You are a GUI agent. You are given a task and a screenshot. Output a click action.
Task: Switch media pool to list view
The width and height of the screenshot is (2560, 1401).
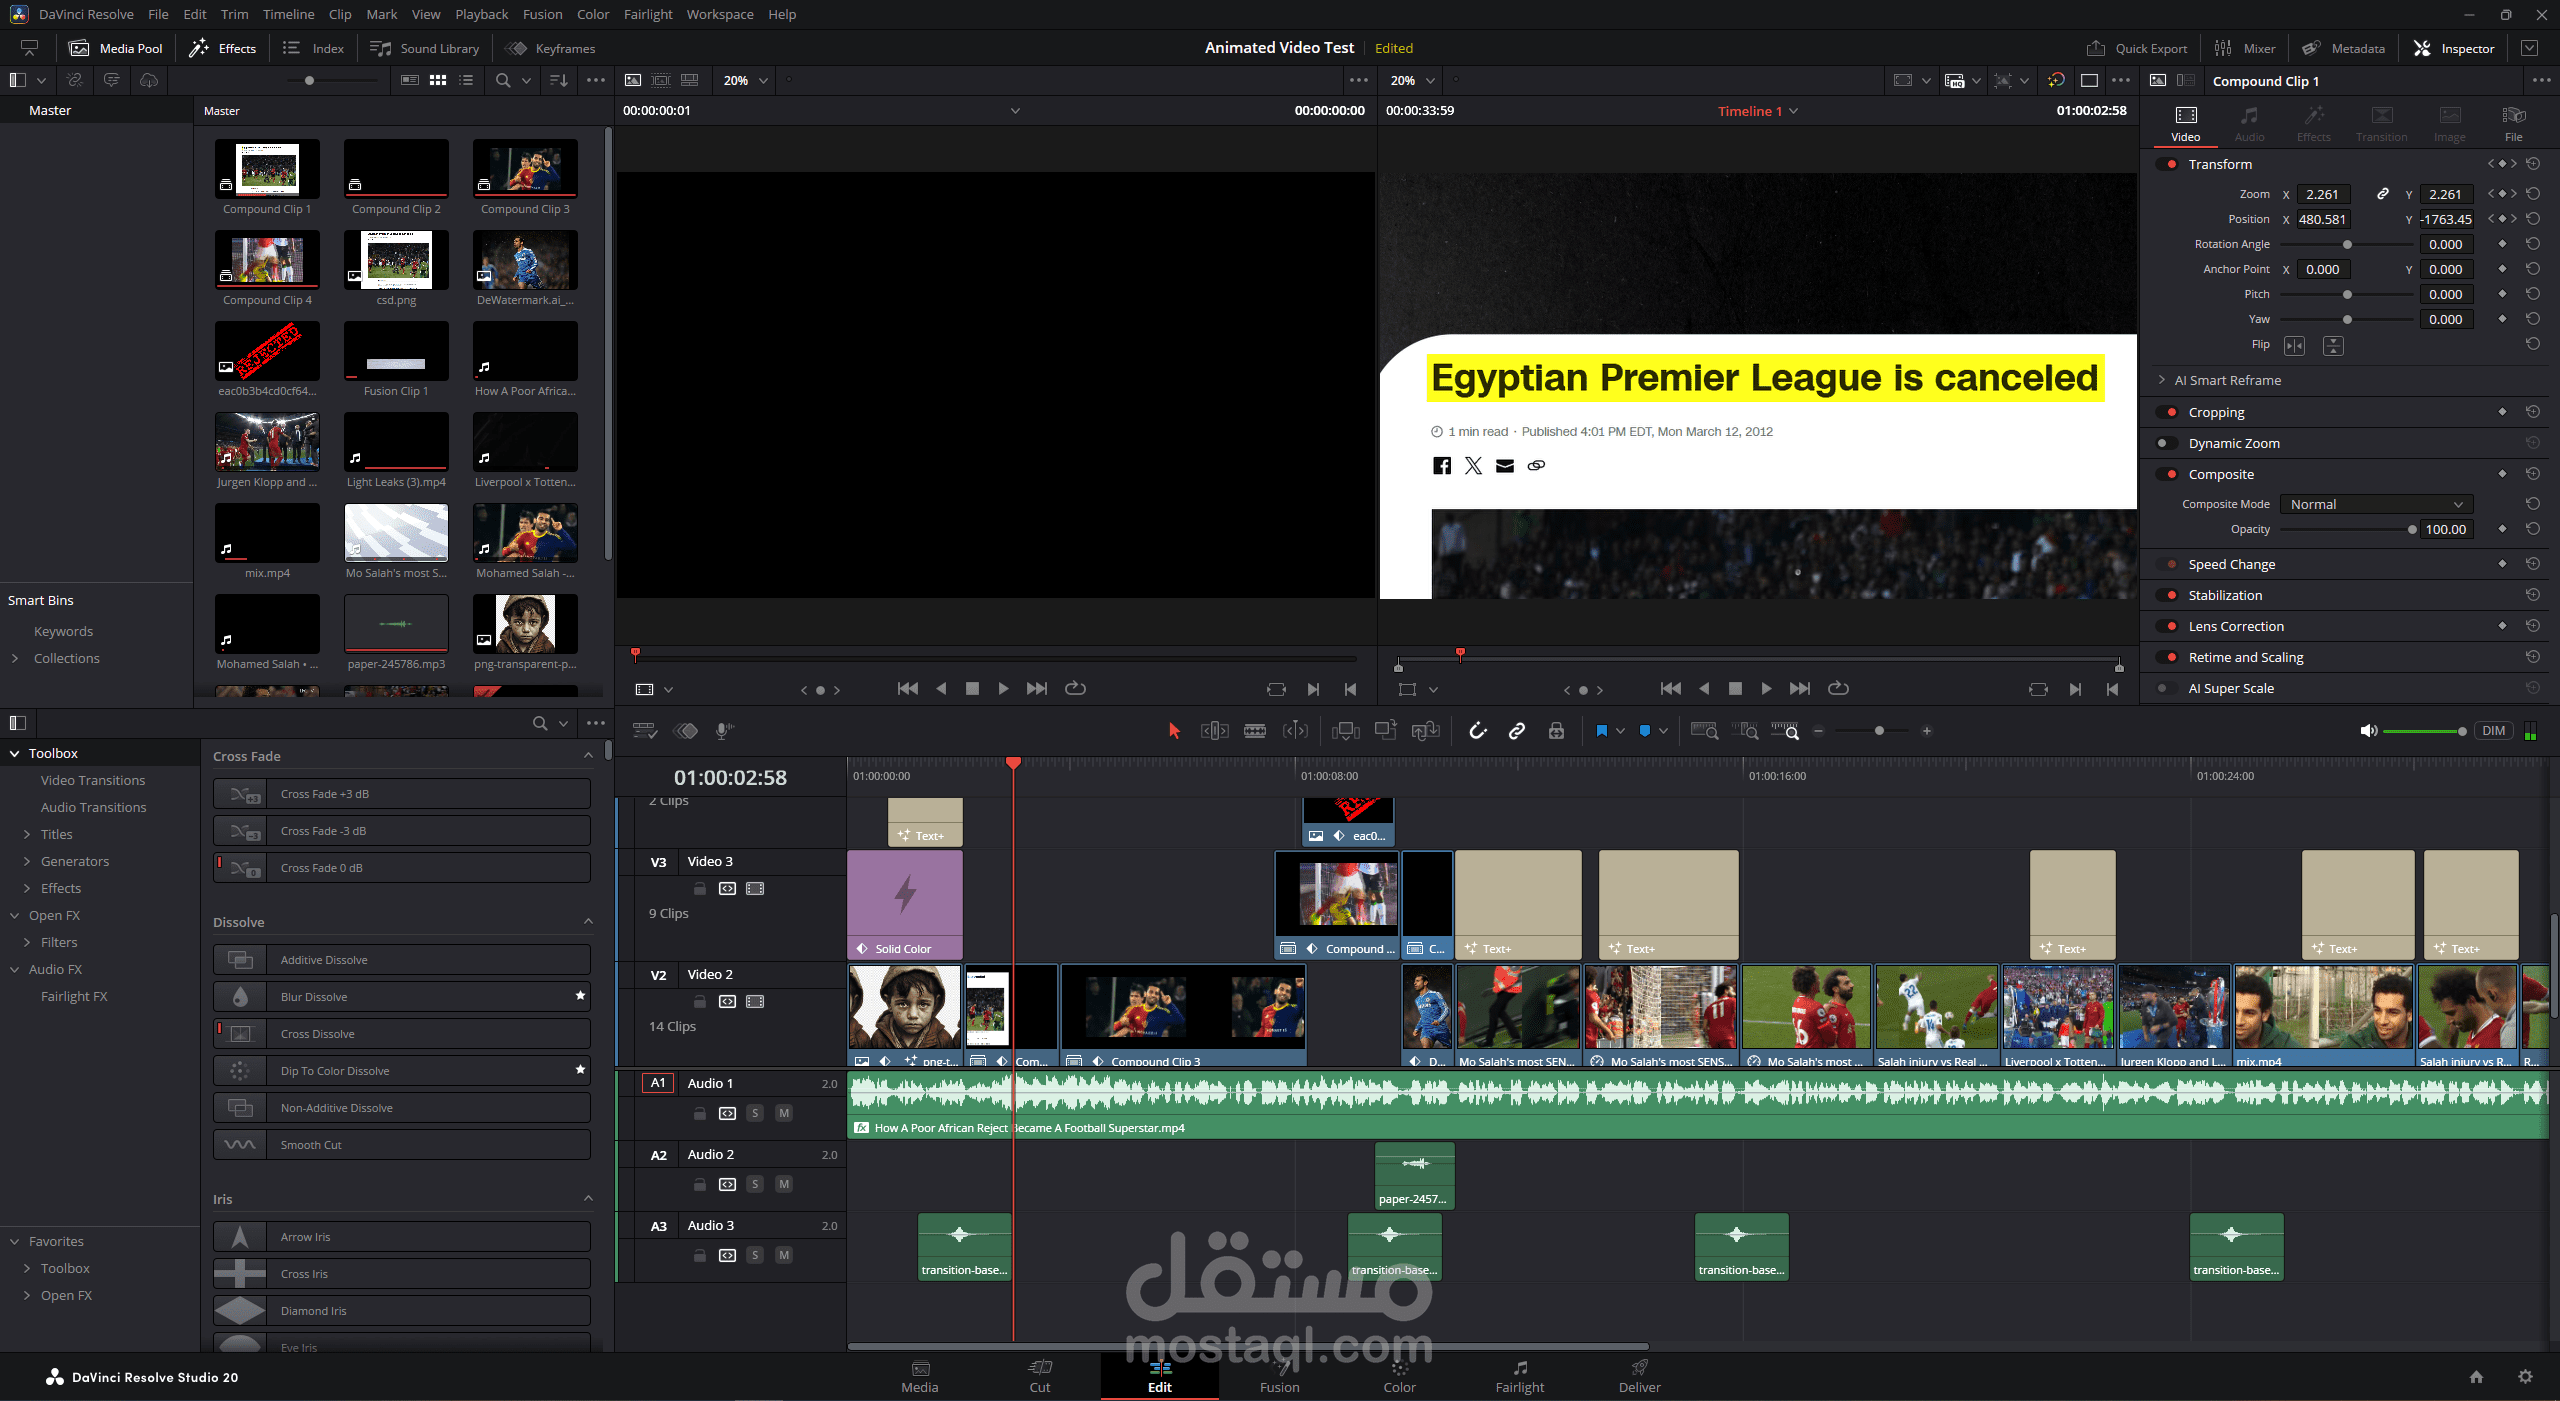(466, 80)
